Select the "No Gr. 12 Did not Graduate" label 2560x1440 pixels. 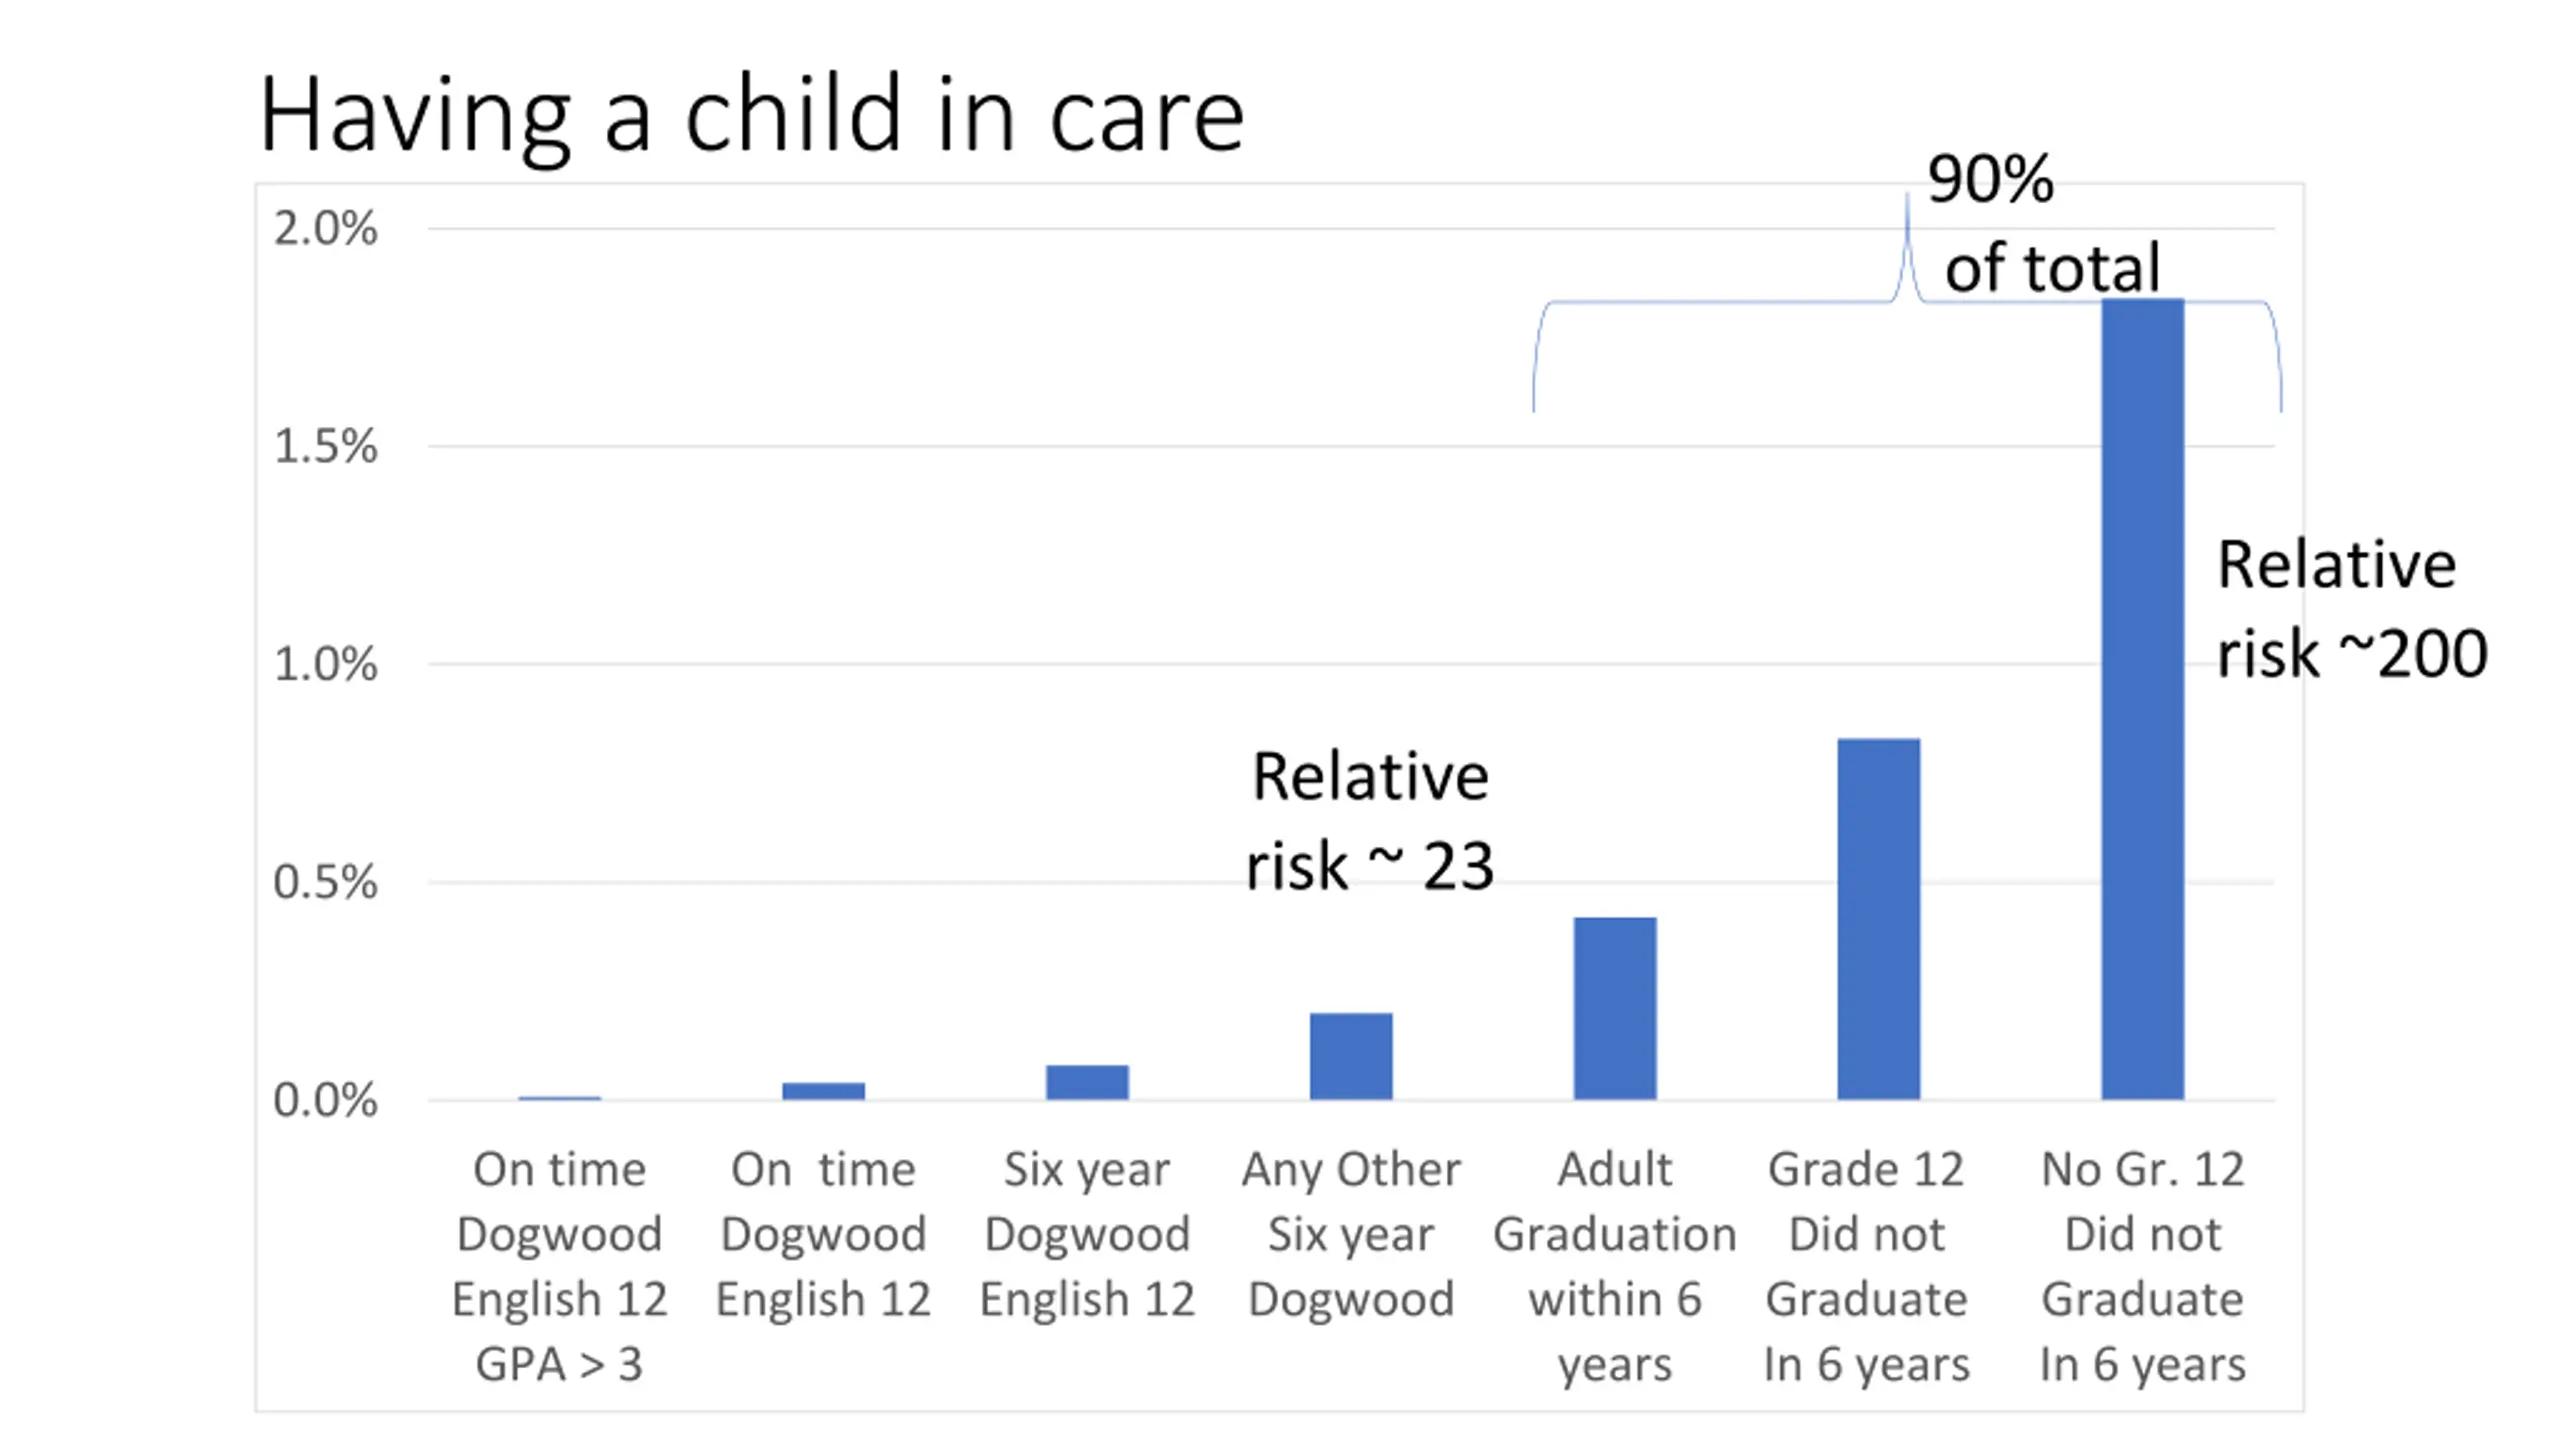[2142, 1266]
